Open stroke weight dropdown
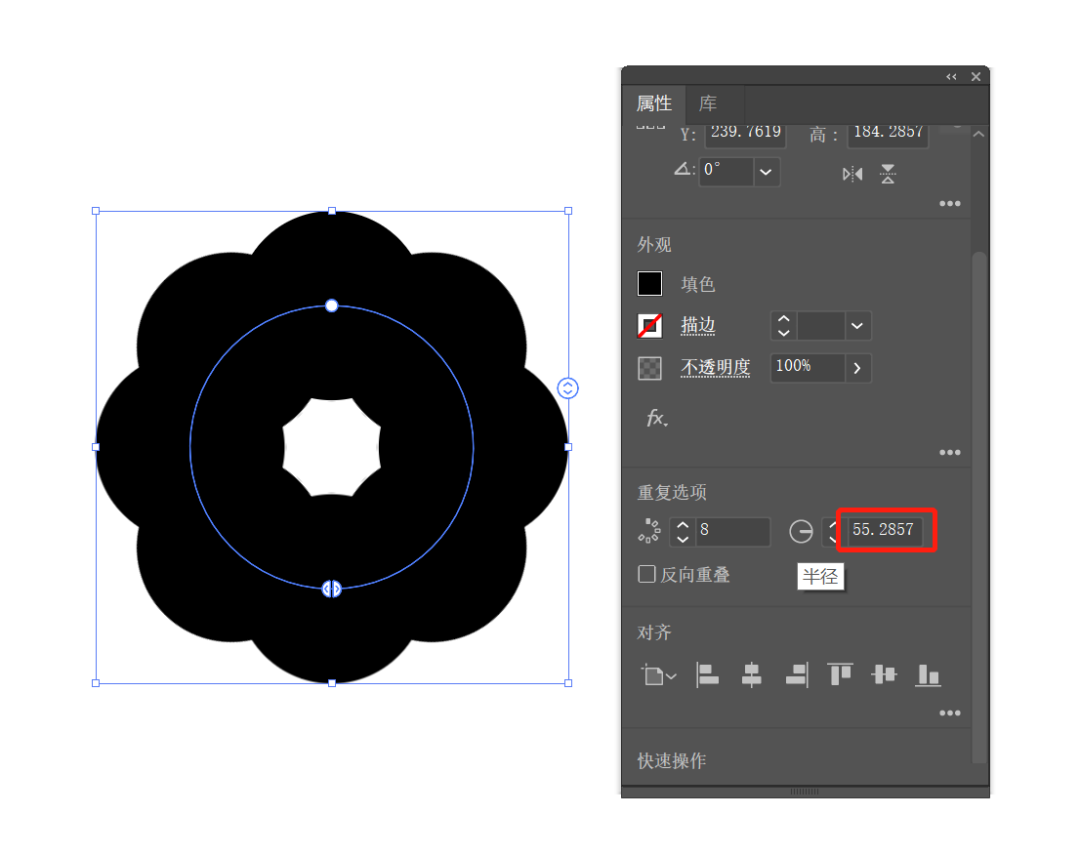 [x=857, y=326]
